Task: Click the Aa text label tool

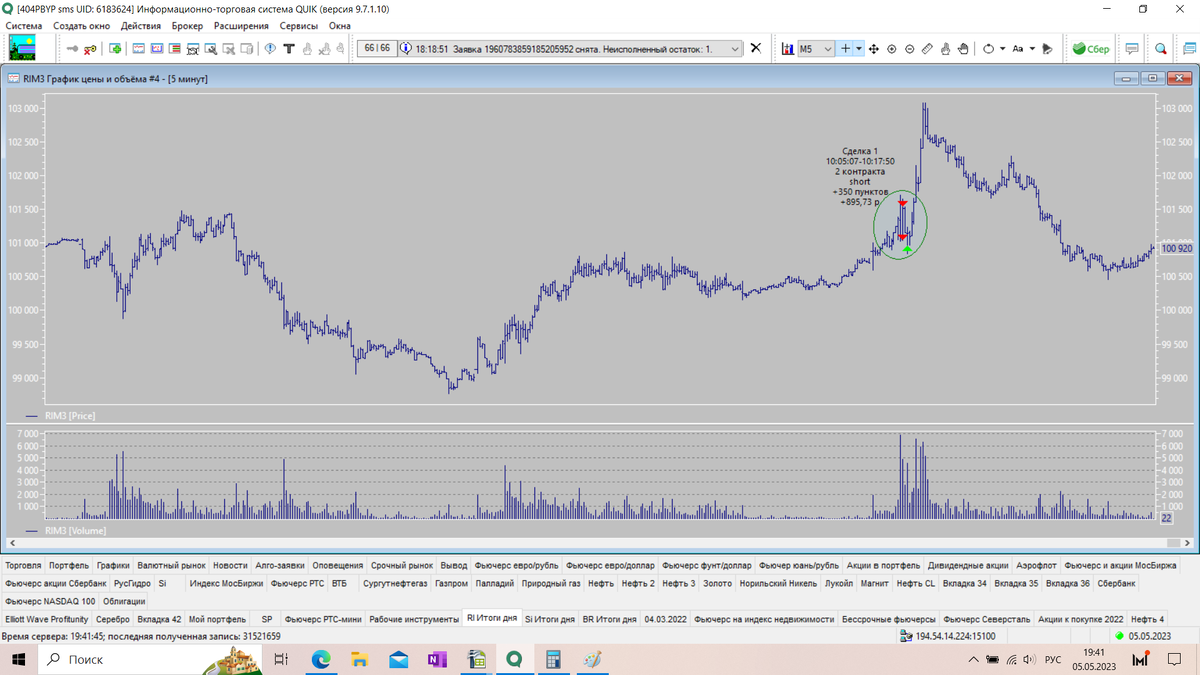Action: point(1017,48)
